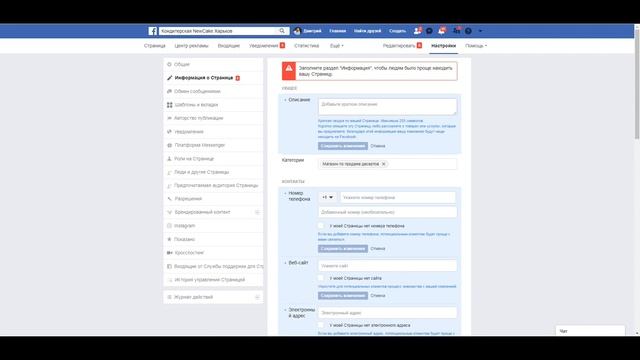Click the wrench icon beside Разрешения
This screenshot has height=360, width=640.
click(169, 199)
